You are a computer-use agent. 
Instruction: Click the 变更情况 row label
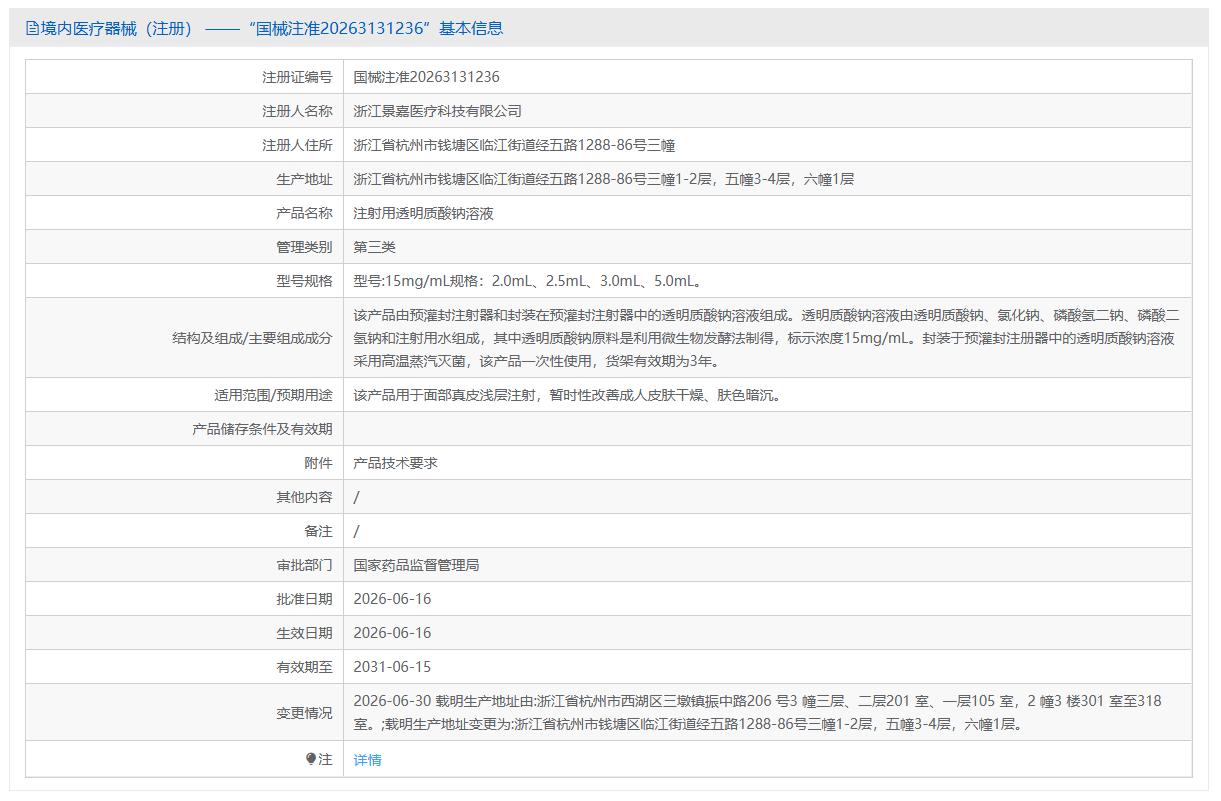tap(304, 713)
